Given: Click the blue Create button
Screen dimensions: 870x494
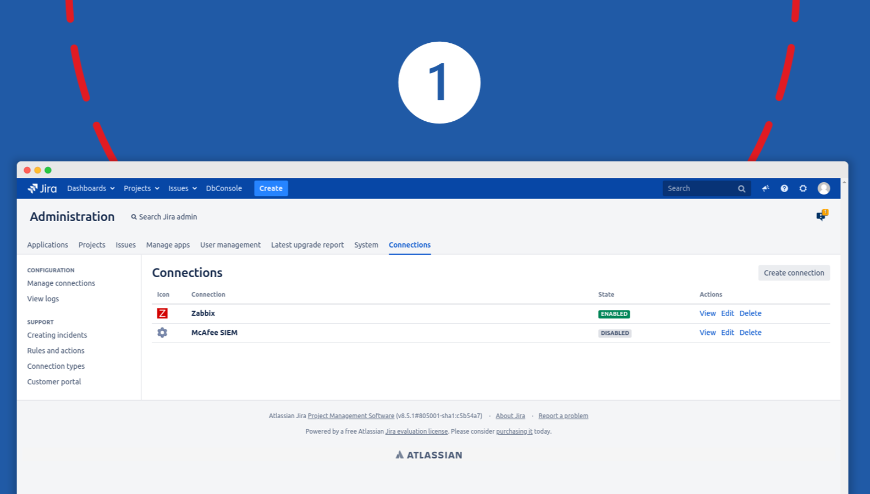Looking at the screenshot, I should pos(271,188).
